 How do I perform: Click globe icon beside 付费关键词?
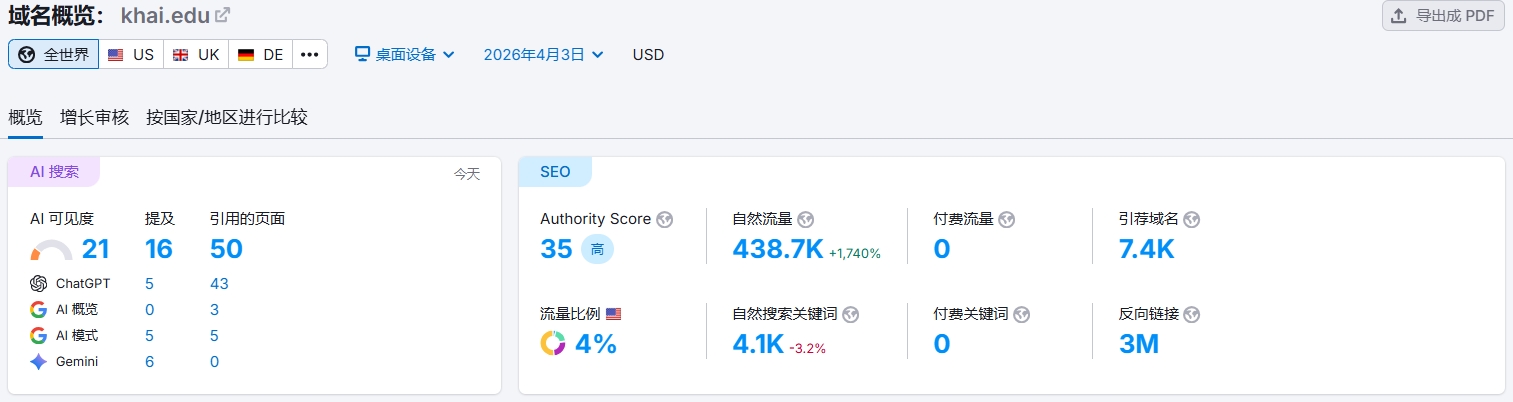[x=1021, y=314]
